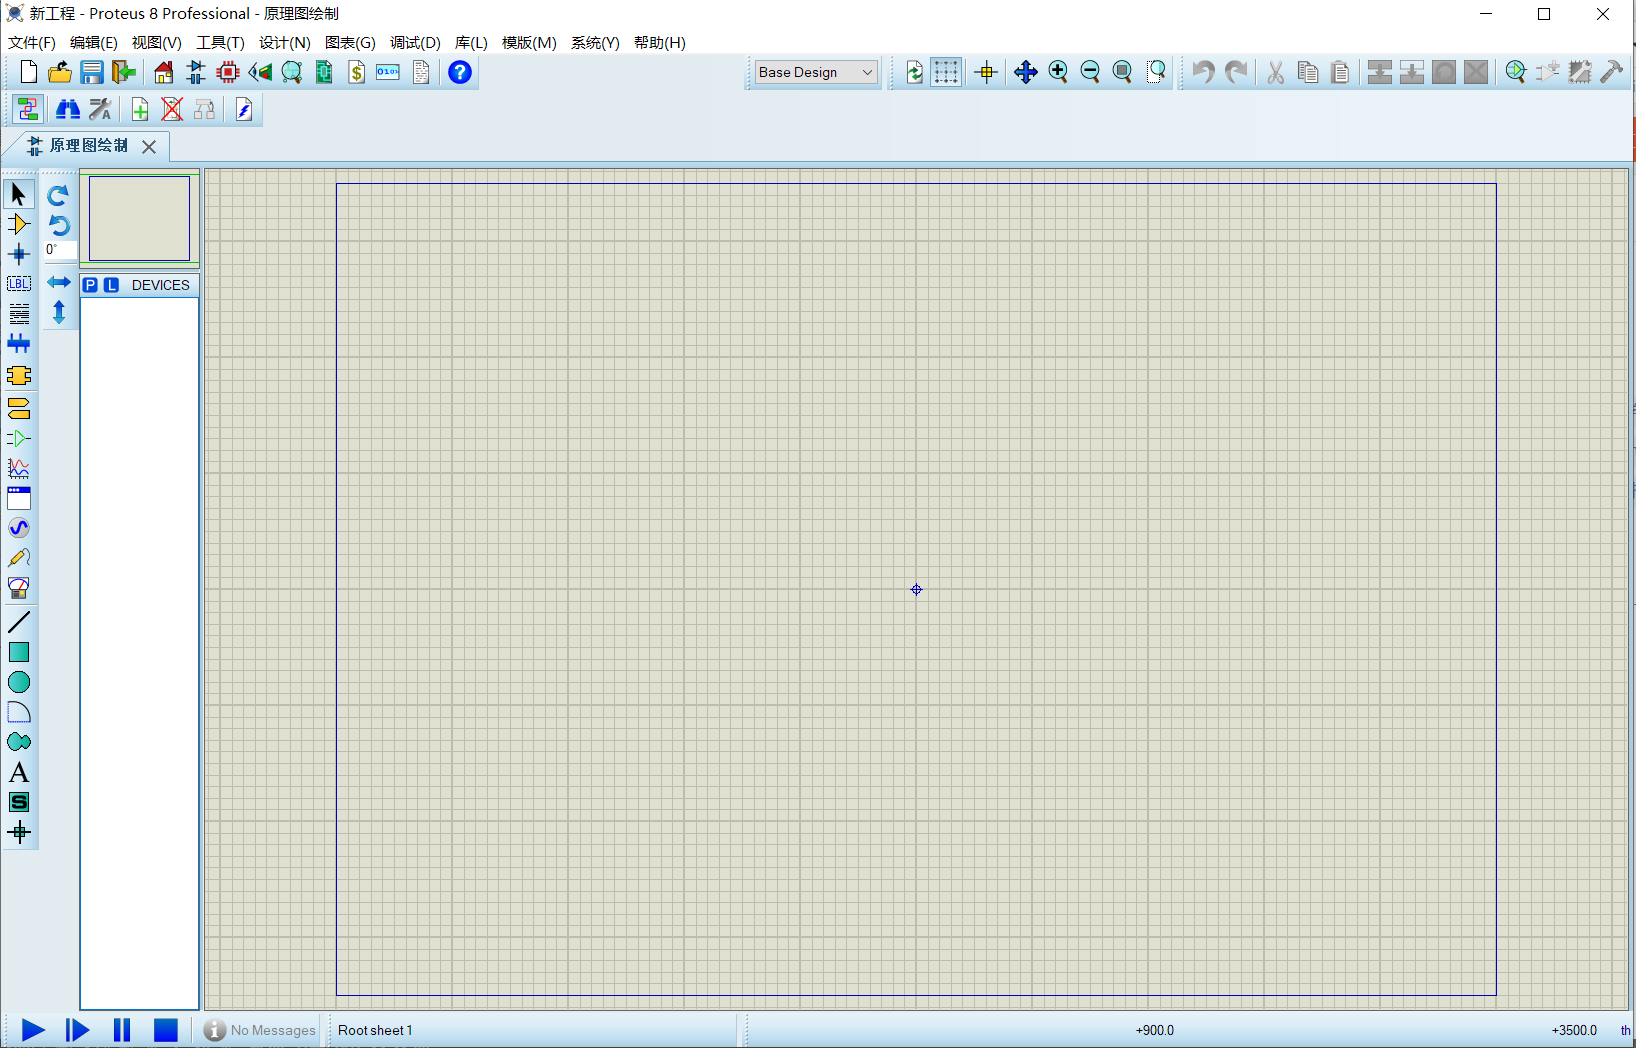
Task: Open Bill of Materials dollar icon
Action: tap(357, 72)
